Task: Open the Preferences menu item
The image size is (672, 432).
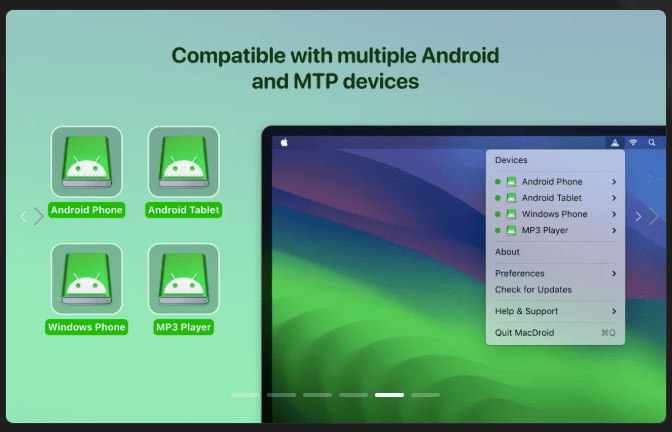Action: (555, 273)
